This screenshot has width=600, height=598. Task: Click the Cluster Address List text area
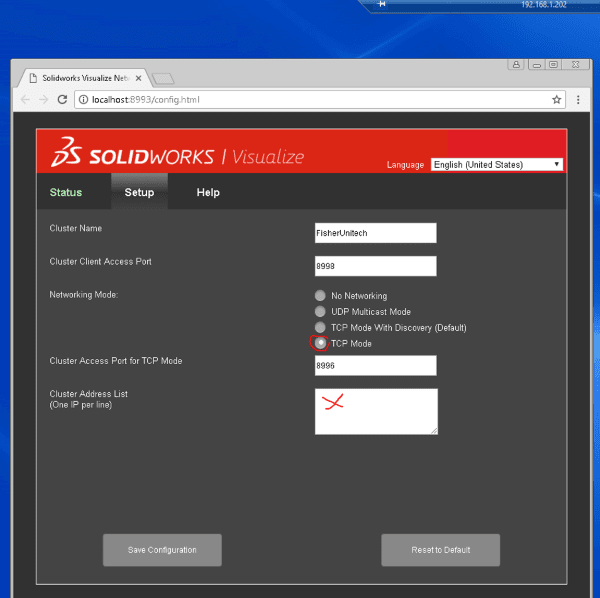[x=376, y=412]
